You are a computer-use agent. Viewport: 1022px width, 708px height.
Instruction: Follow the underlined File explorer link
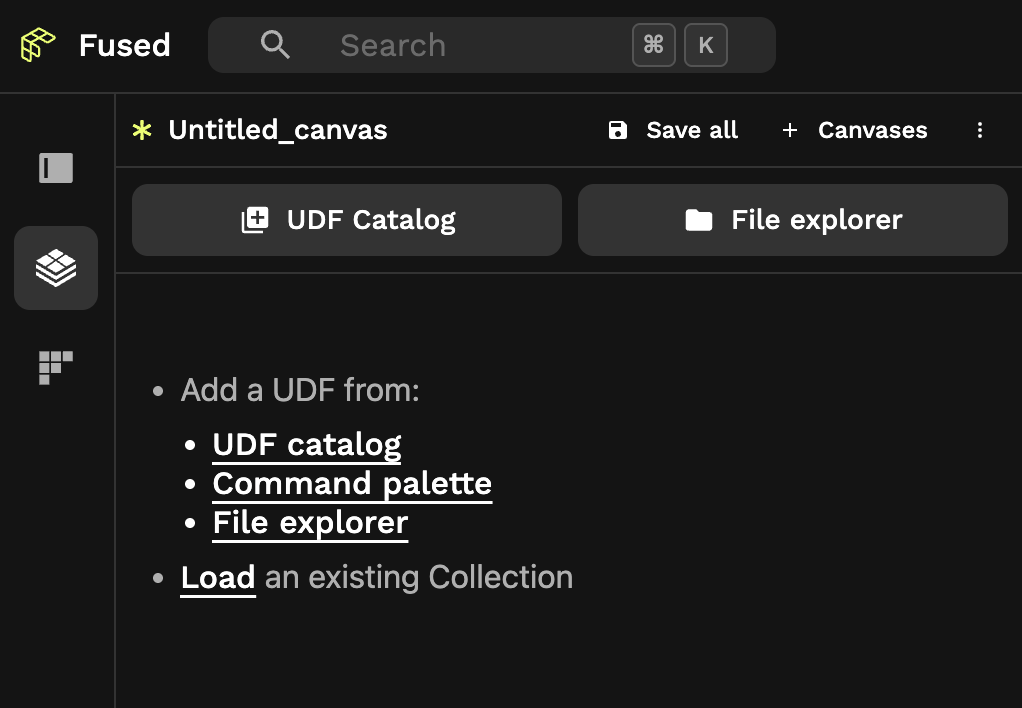[310, 523]
